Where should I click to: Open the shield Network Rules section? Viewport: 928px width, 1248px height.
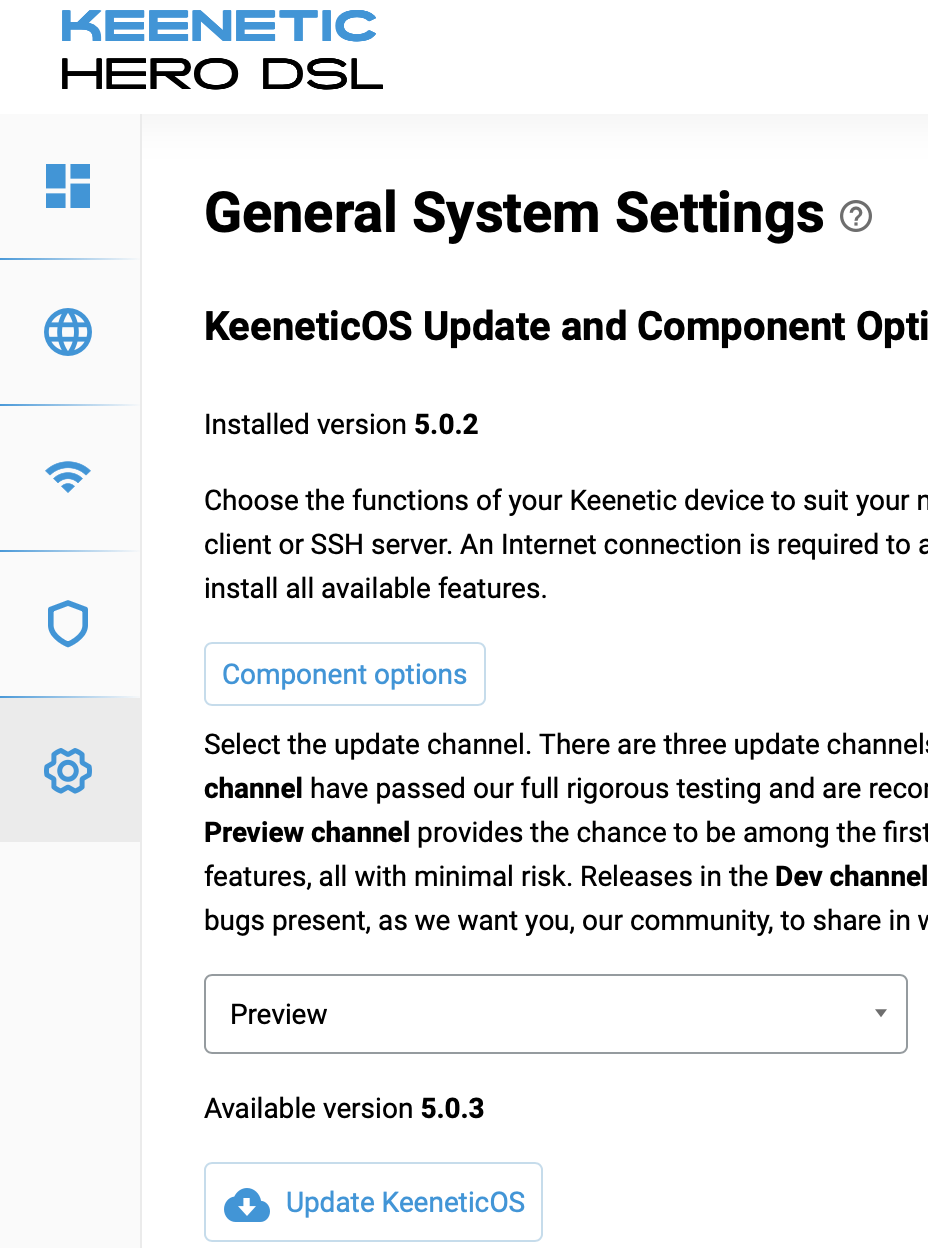[68, 624]
